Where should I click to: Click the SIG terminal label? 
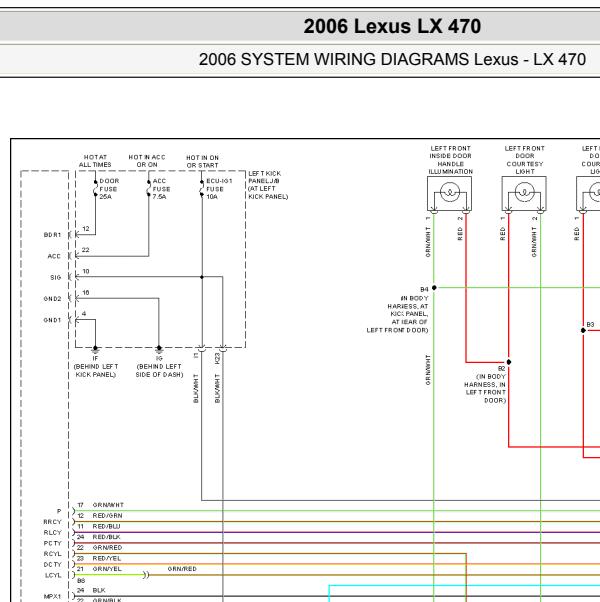click(x=56, y=277)
